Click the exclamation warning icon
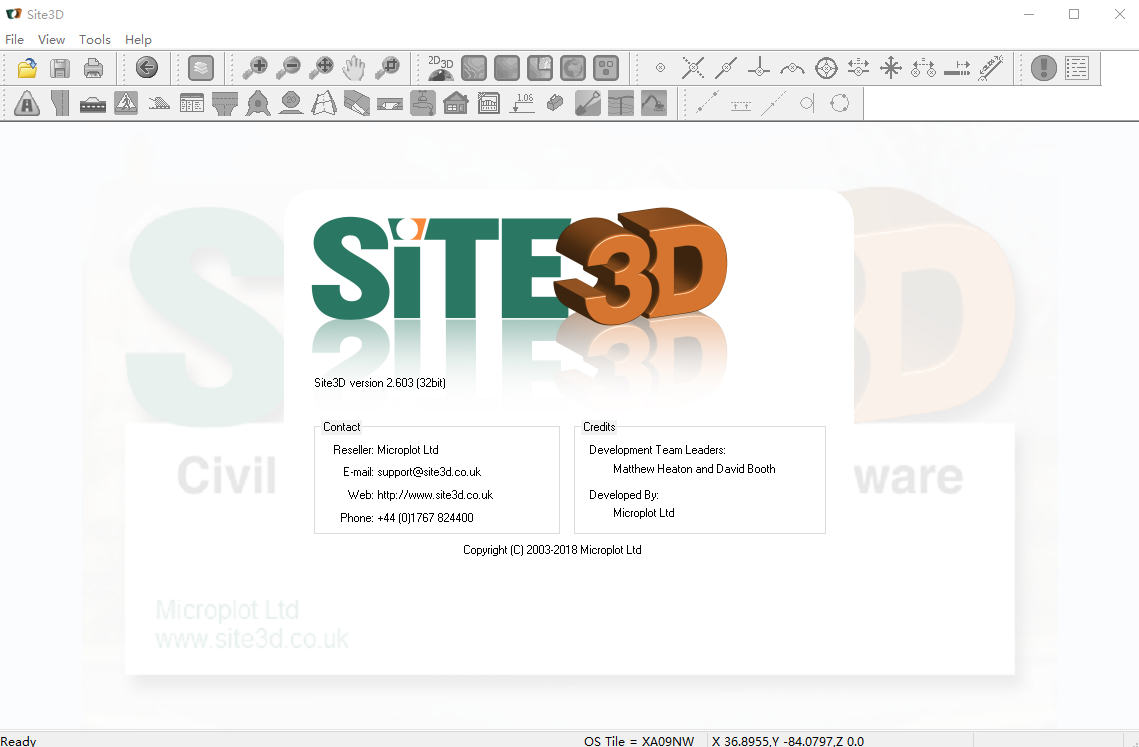1139x747 pixels. (x=1044, y=68)
